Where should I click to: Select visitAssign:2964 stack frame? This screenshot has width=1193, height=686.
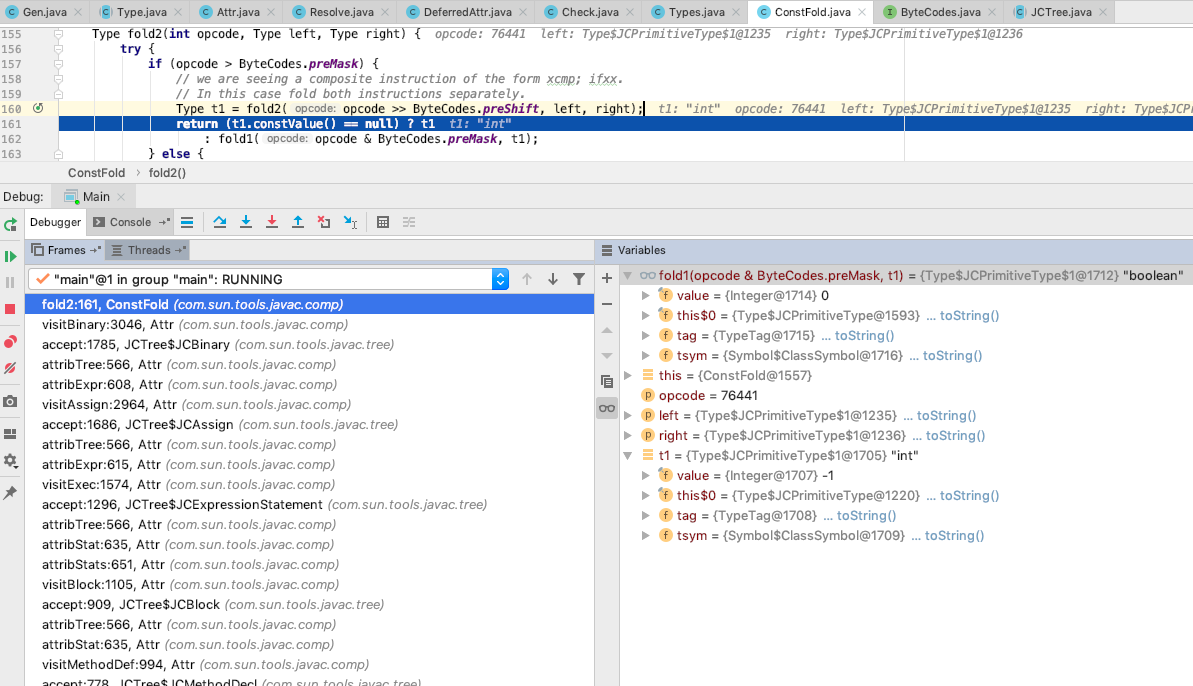point(309,405)
